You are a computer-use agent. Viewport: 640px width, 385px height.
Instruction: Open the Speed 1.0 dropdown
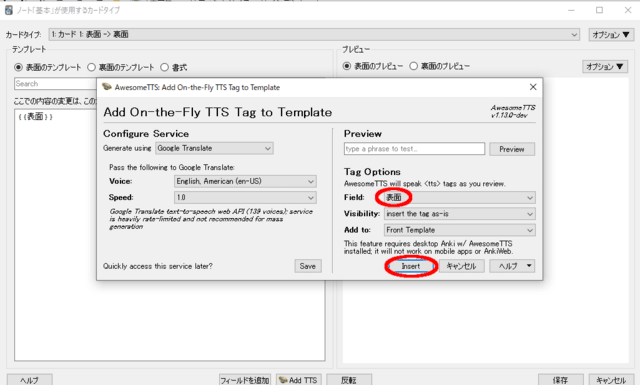(245, 198)
